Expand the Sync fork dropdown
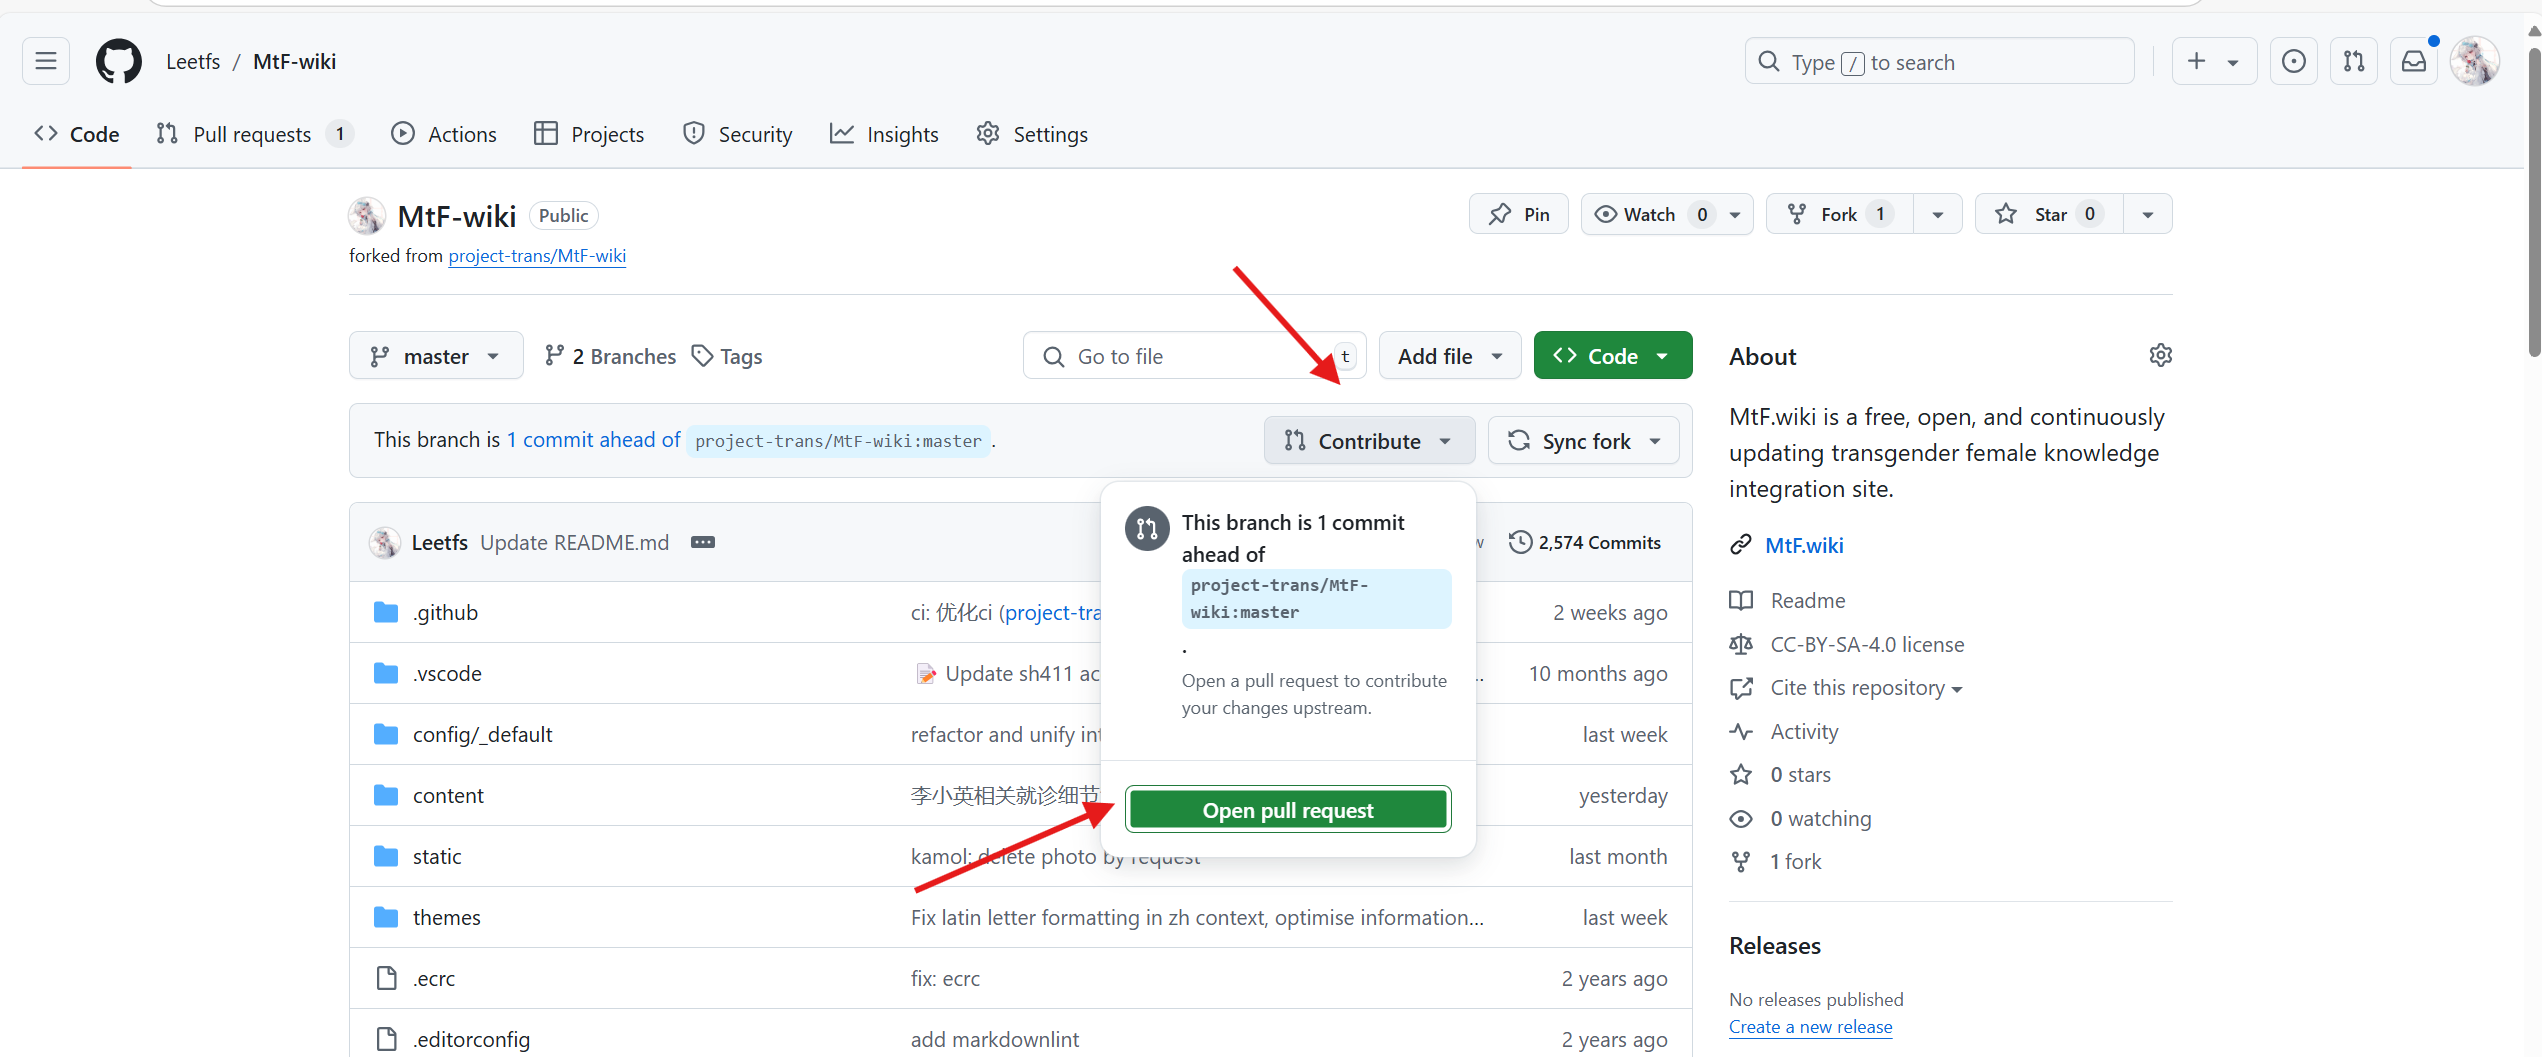Image resolution: width=2542 pixels, height=1057 pixels. [1584, 441]
